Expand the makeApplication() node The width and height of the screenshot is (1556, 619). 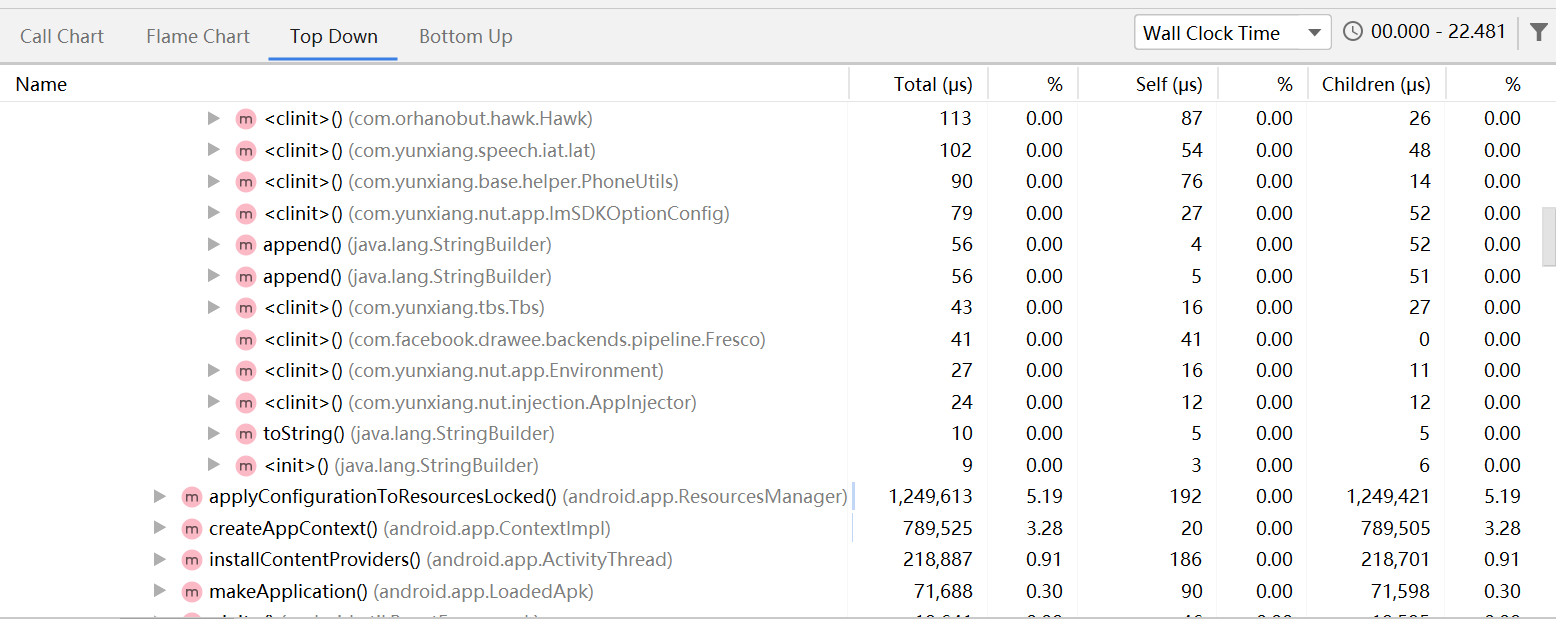tap(159, 592)
